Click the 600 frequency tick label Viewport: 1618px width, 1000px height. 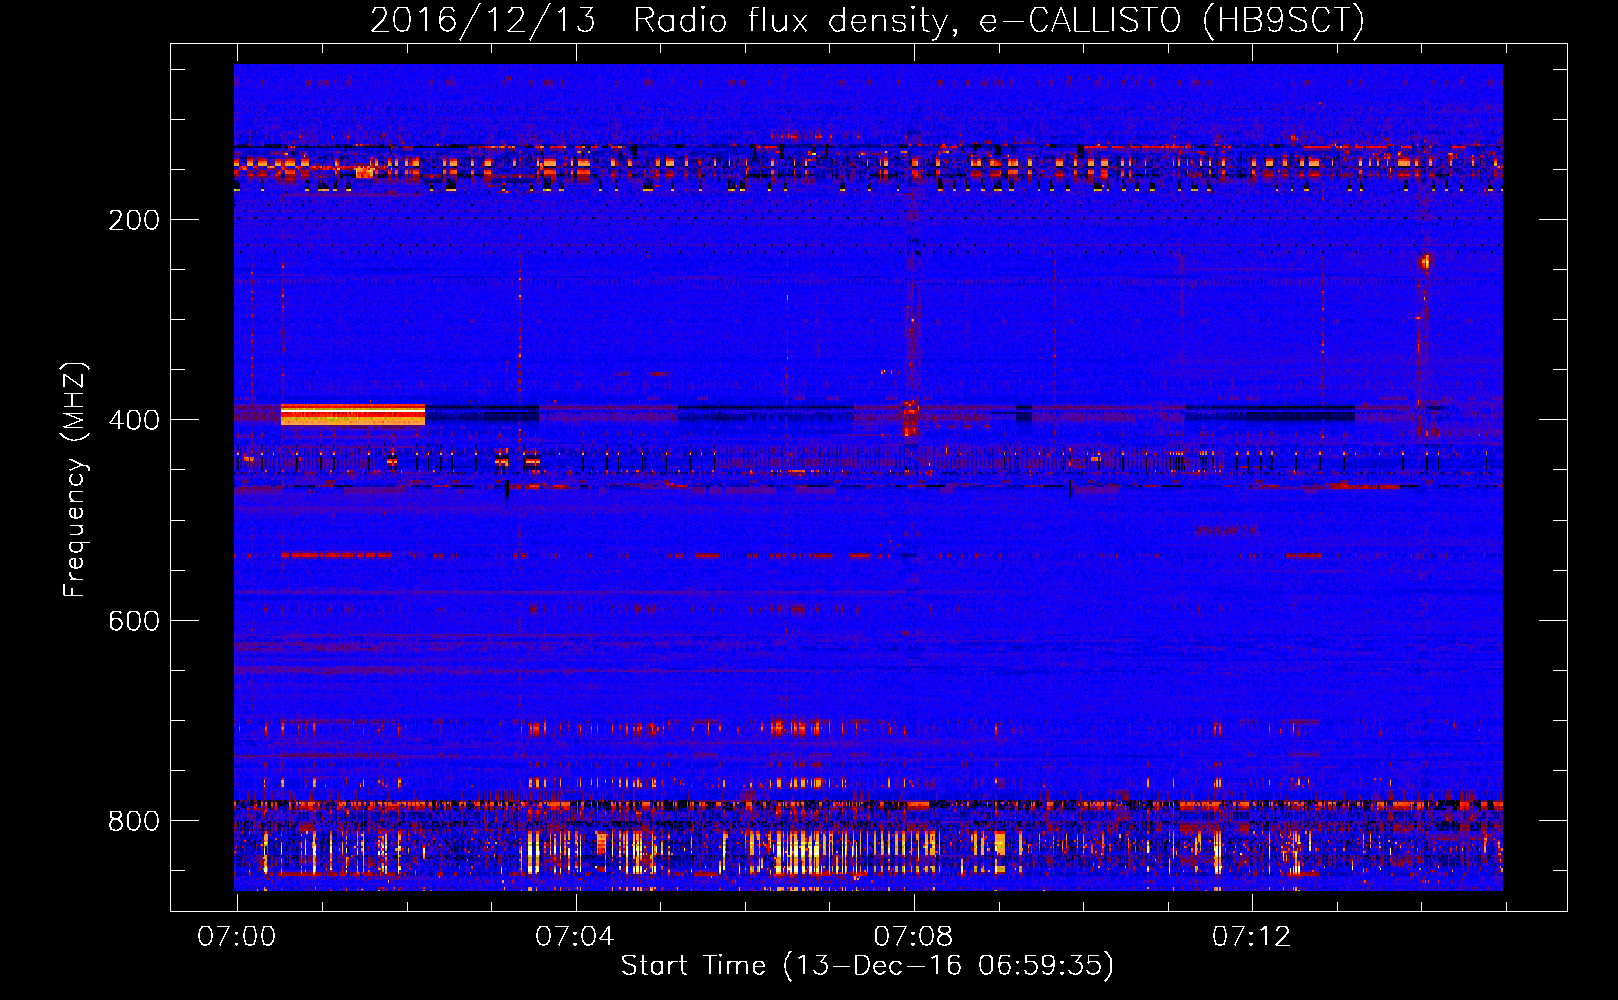(x=134, y=621)
